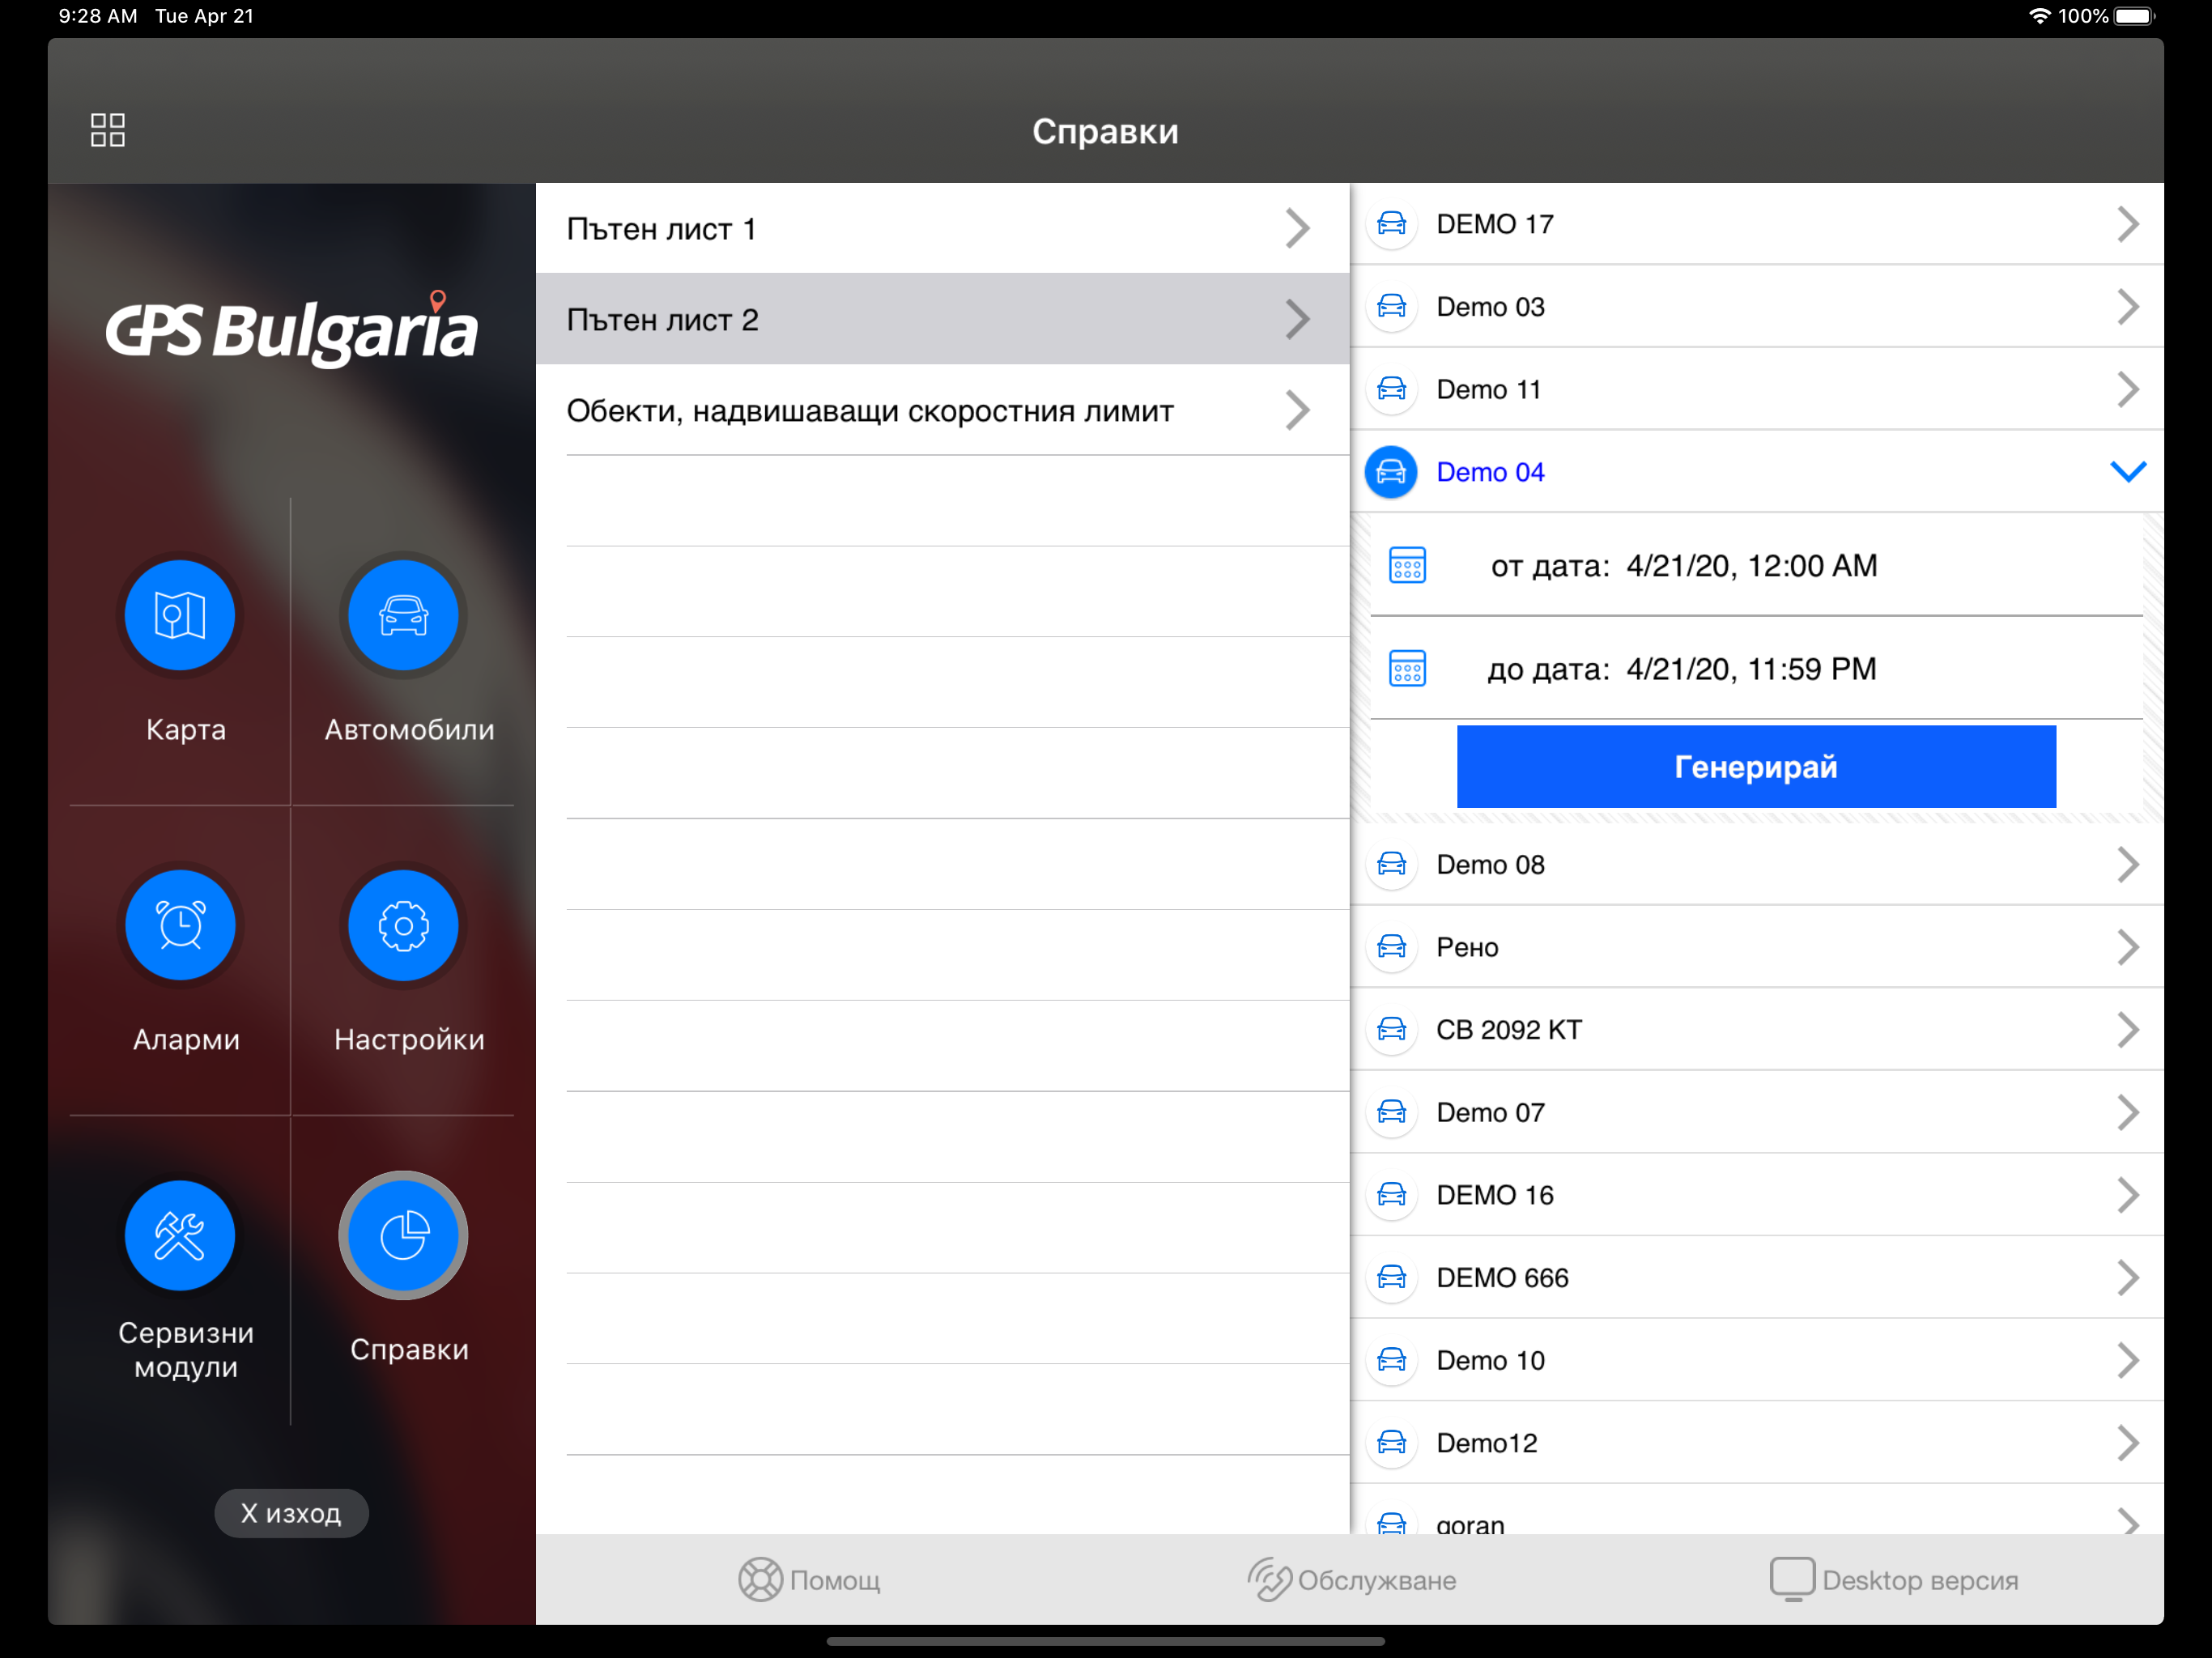Click the lifebuoy Помощ icon
Screen dimensions: 2212x1658
click(760, 1580)
